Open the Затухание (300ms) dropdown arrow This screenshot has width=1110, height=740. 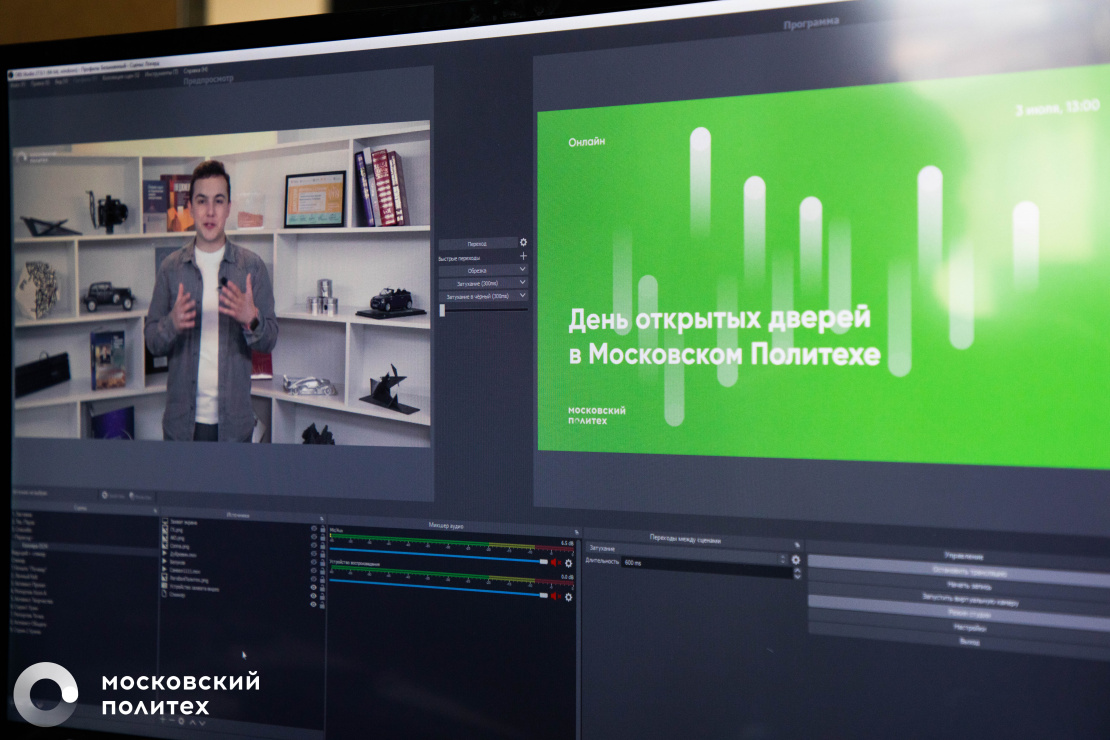(x=522, y=283)
